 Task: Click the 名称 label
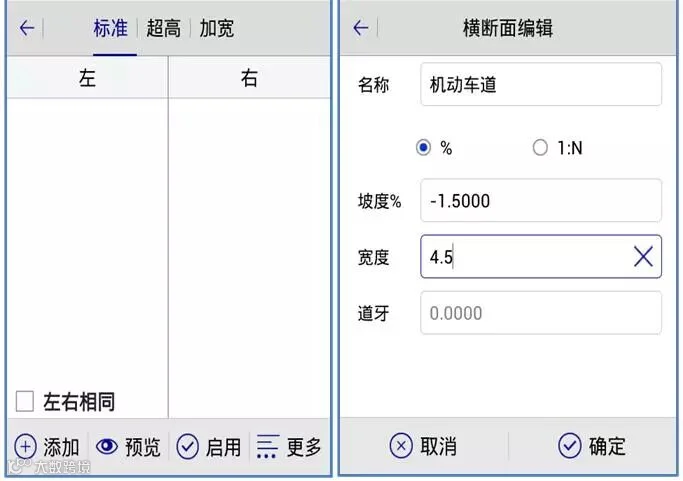(373, 85)
